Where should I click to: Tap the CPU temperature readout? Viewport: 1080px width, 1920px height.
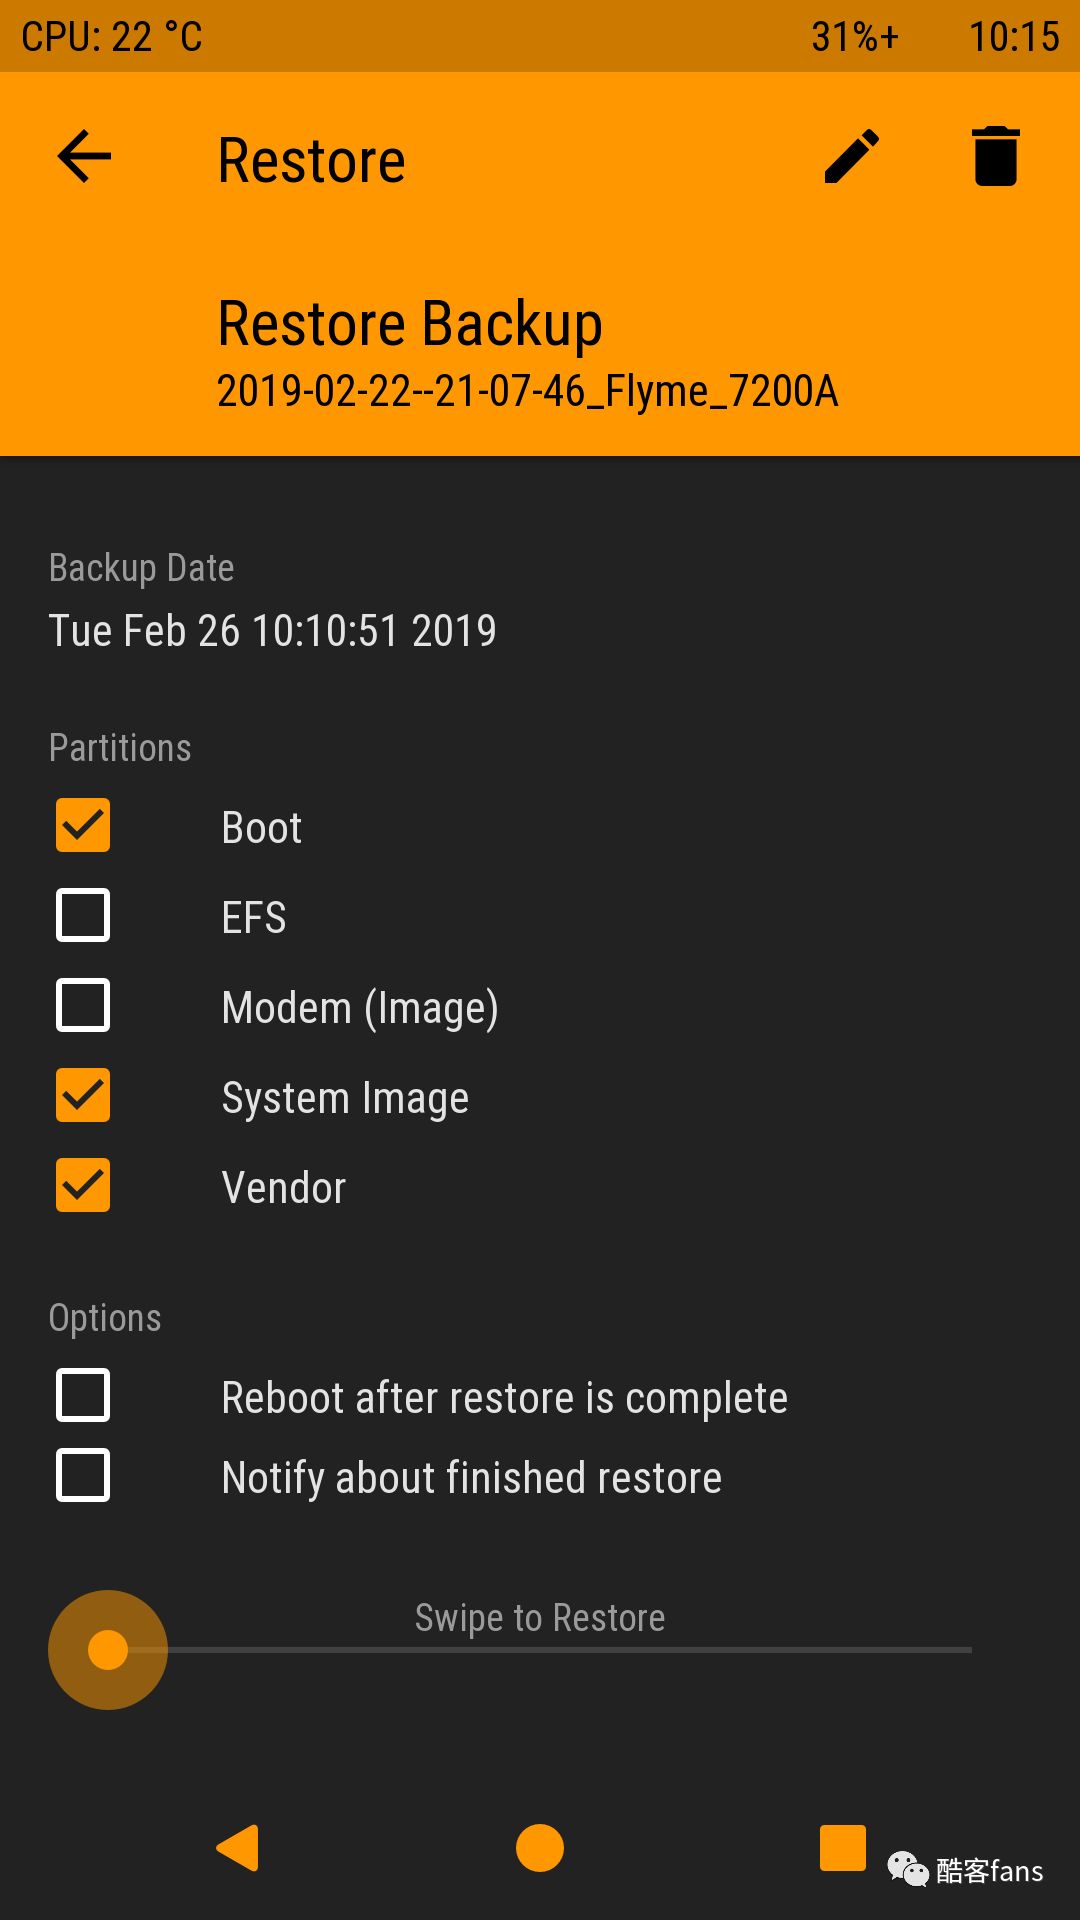[x=112, y=37]
